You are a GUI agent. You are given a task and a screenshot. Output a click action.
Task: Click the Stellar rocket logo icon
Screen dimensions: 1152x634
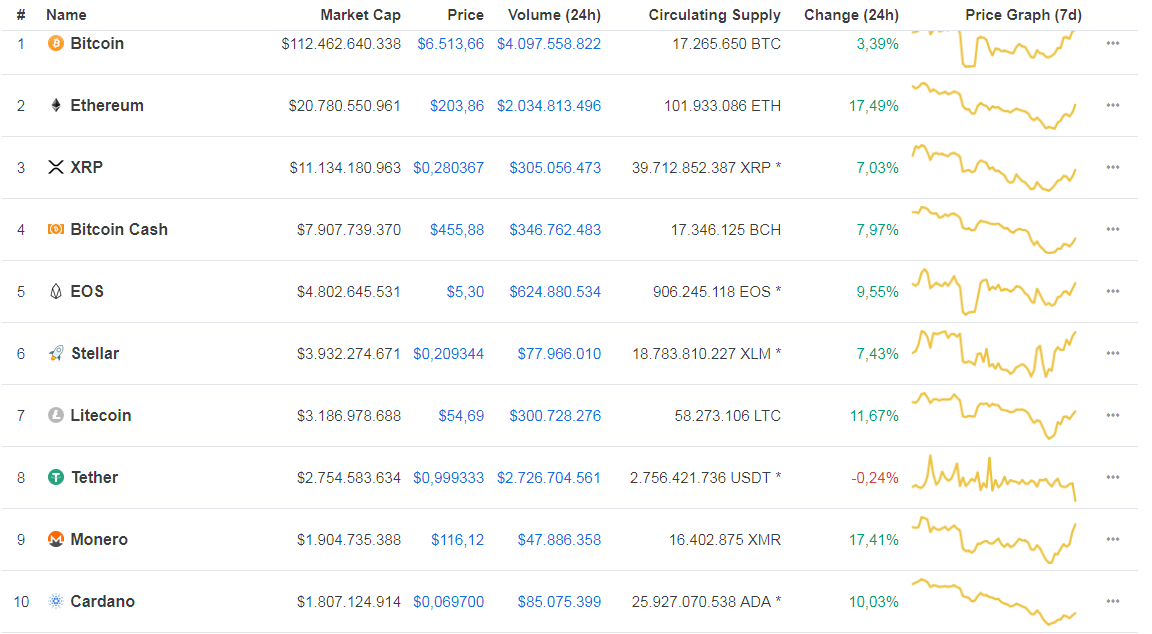click(56, 354)
